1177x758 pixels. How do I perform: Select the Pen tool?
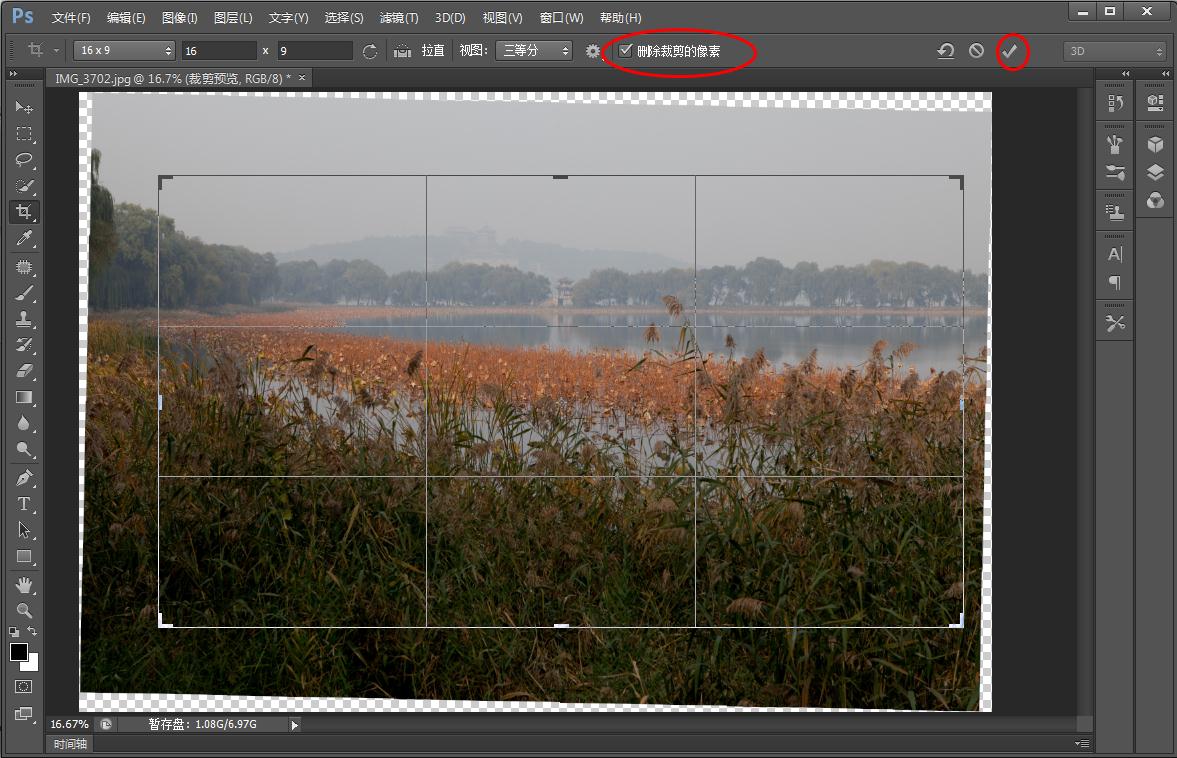click(x=24, y=478)
